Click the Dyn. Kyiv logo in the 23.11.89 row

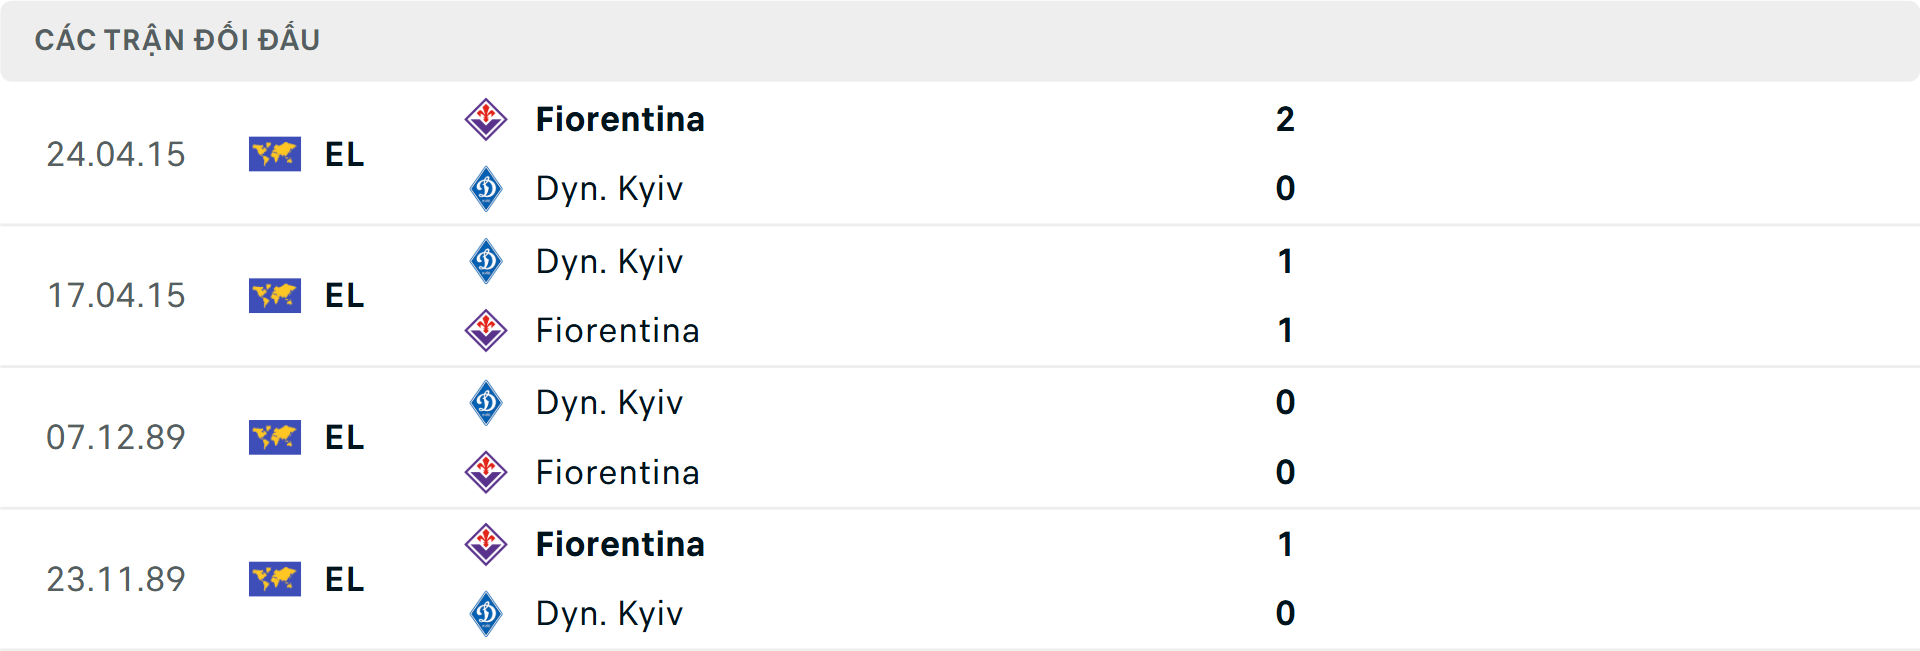click(x=486, y=613)
